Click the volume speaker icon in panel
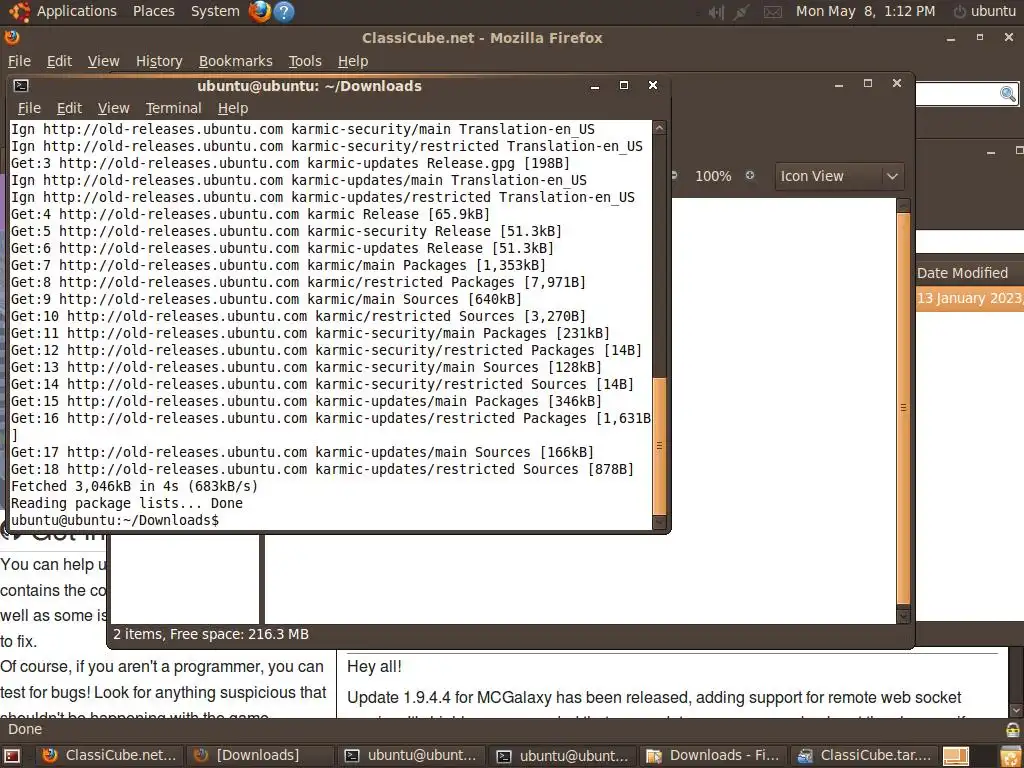Image resolution: width=1024 pixels, height=768 pixels. click(716, 12)
